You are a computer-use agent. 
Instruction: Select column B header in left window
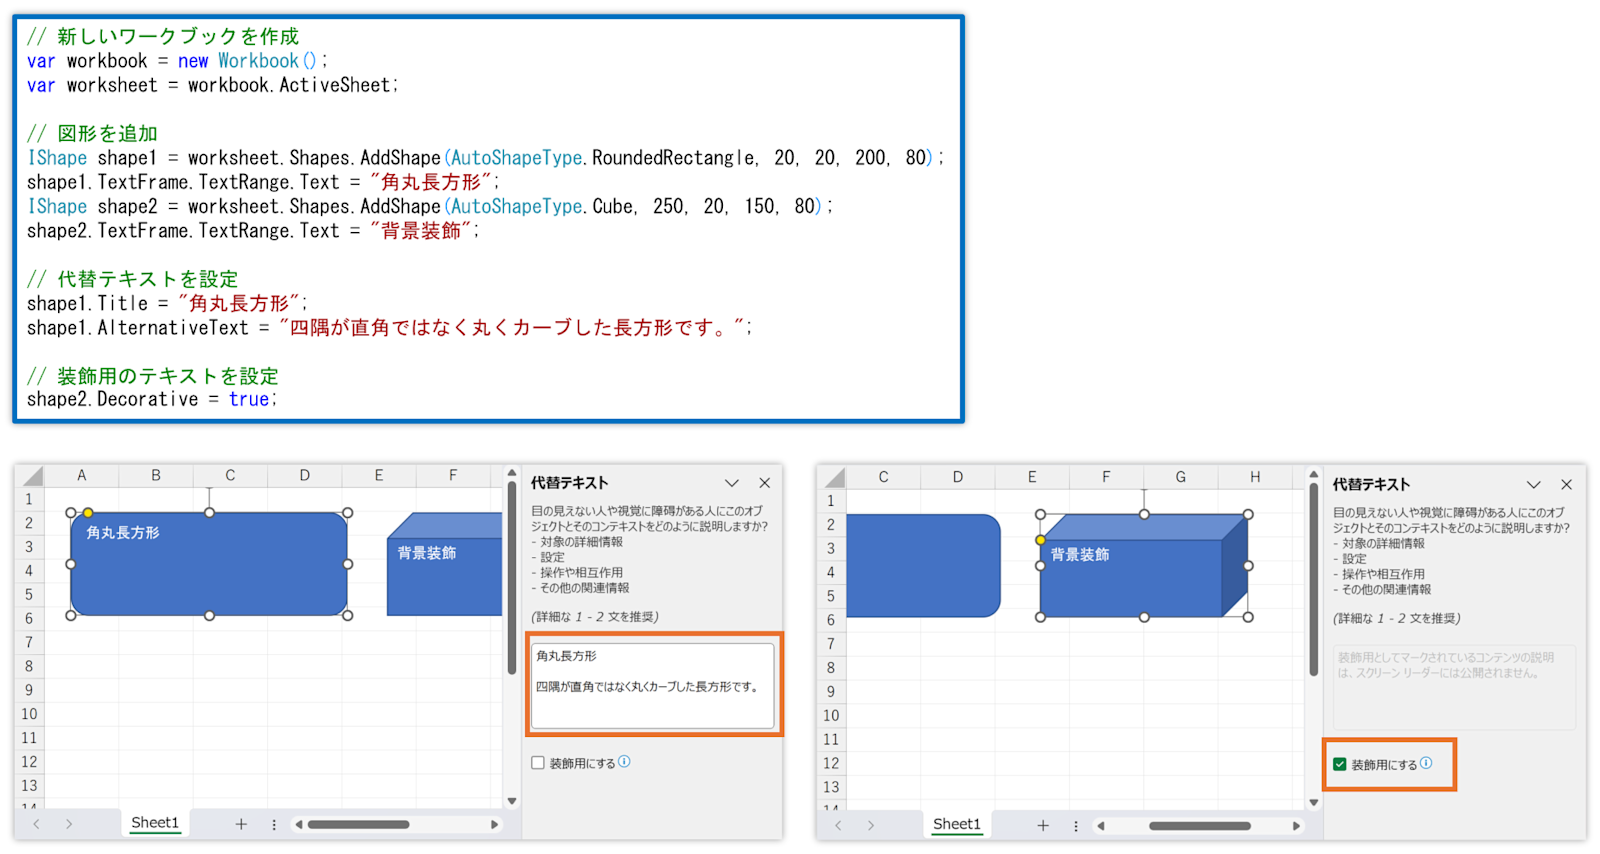pos(156,476)
